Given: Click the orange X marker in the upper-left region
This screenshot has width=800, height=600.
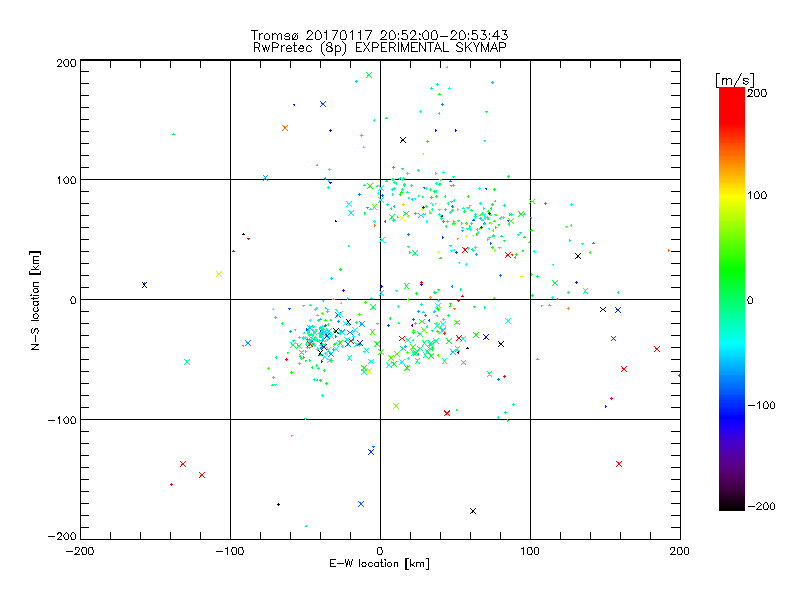Looking at the screenshot, I should click(285, 128).
